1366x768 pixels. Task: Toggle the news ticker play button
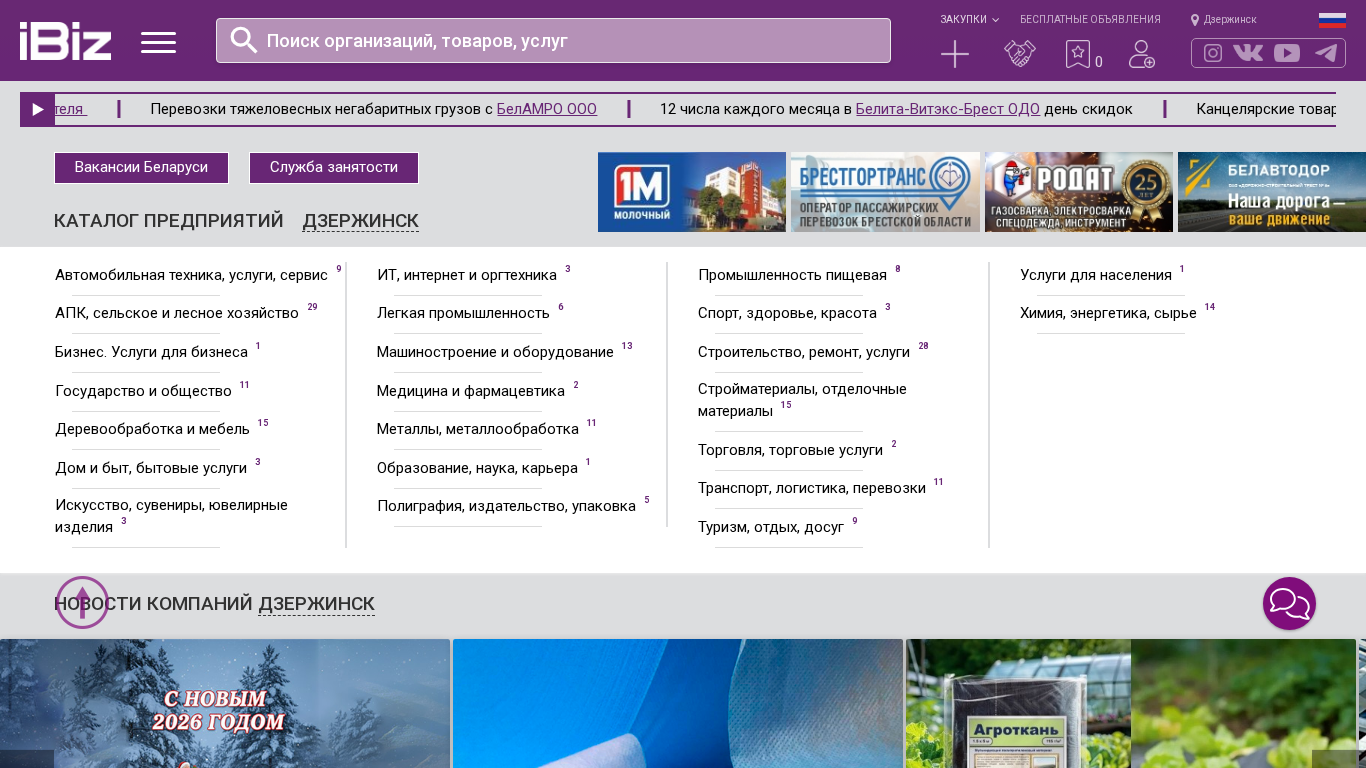tap(37, 110)
